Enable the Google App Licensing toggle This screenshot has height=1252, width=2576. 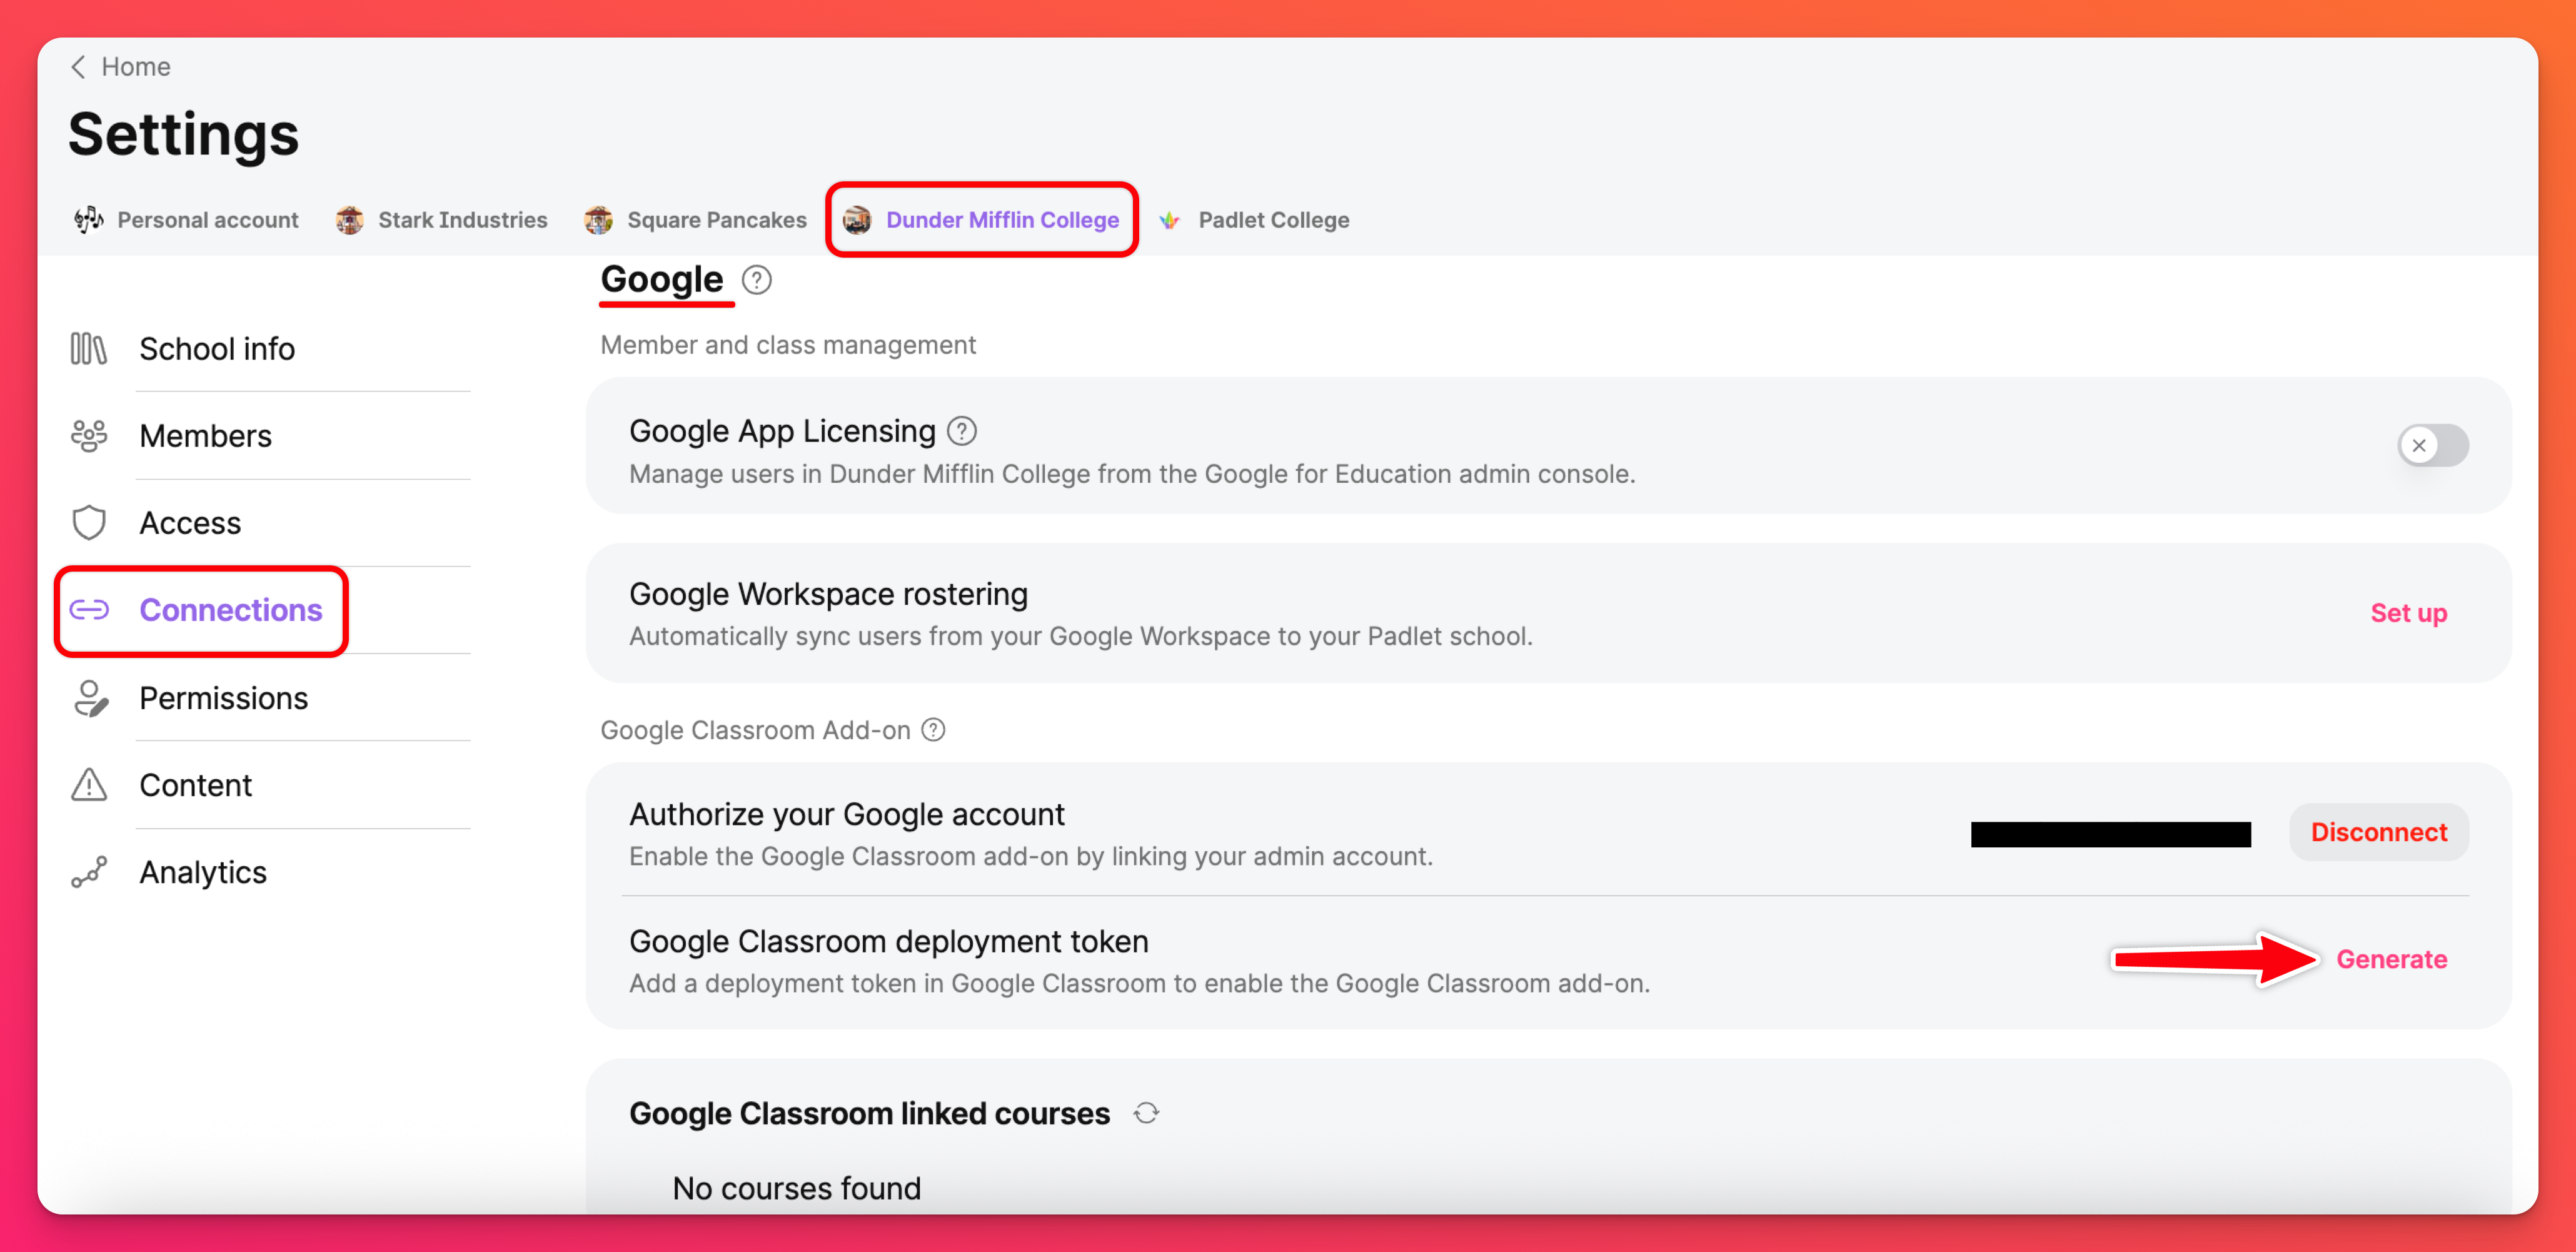2432,446
